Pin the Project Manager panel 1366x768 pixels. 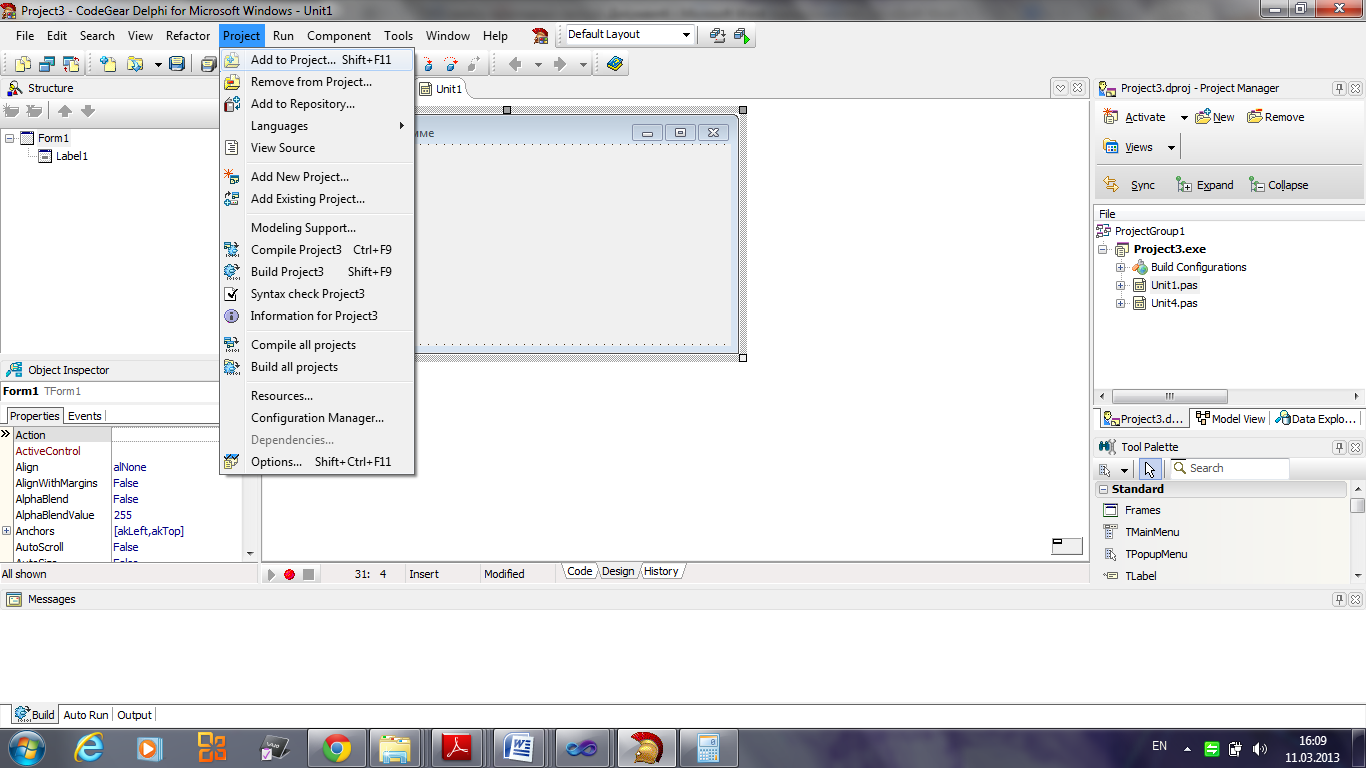click(x=1340, y=88)
